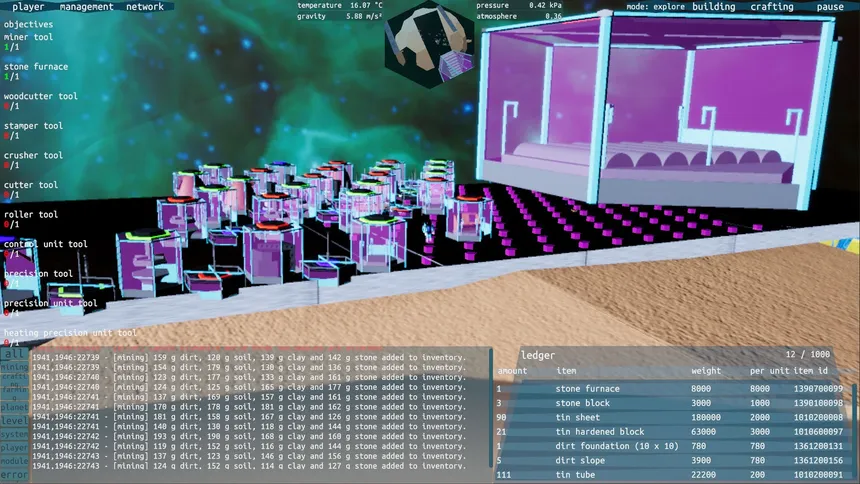Select 'tin sheet' ledger row
The image size is (860, 484).
[x=671, y=417]
